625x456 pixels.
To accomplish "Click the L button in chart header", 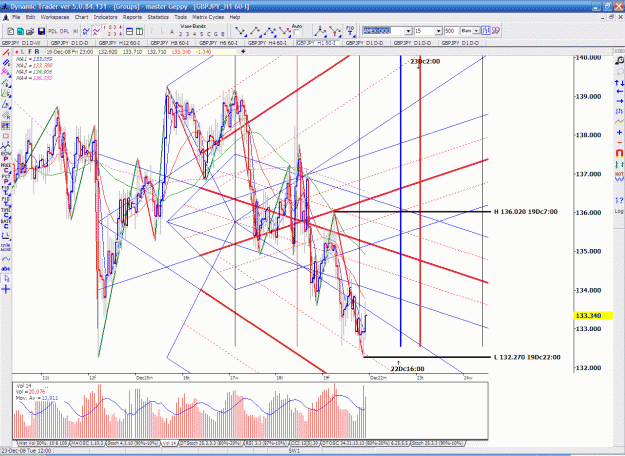I will (x=22, y=52).
